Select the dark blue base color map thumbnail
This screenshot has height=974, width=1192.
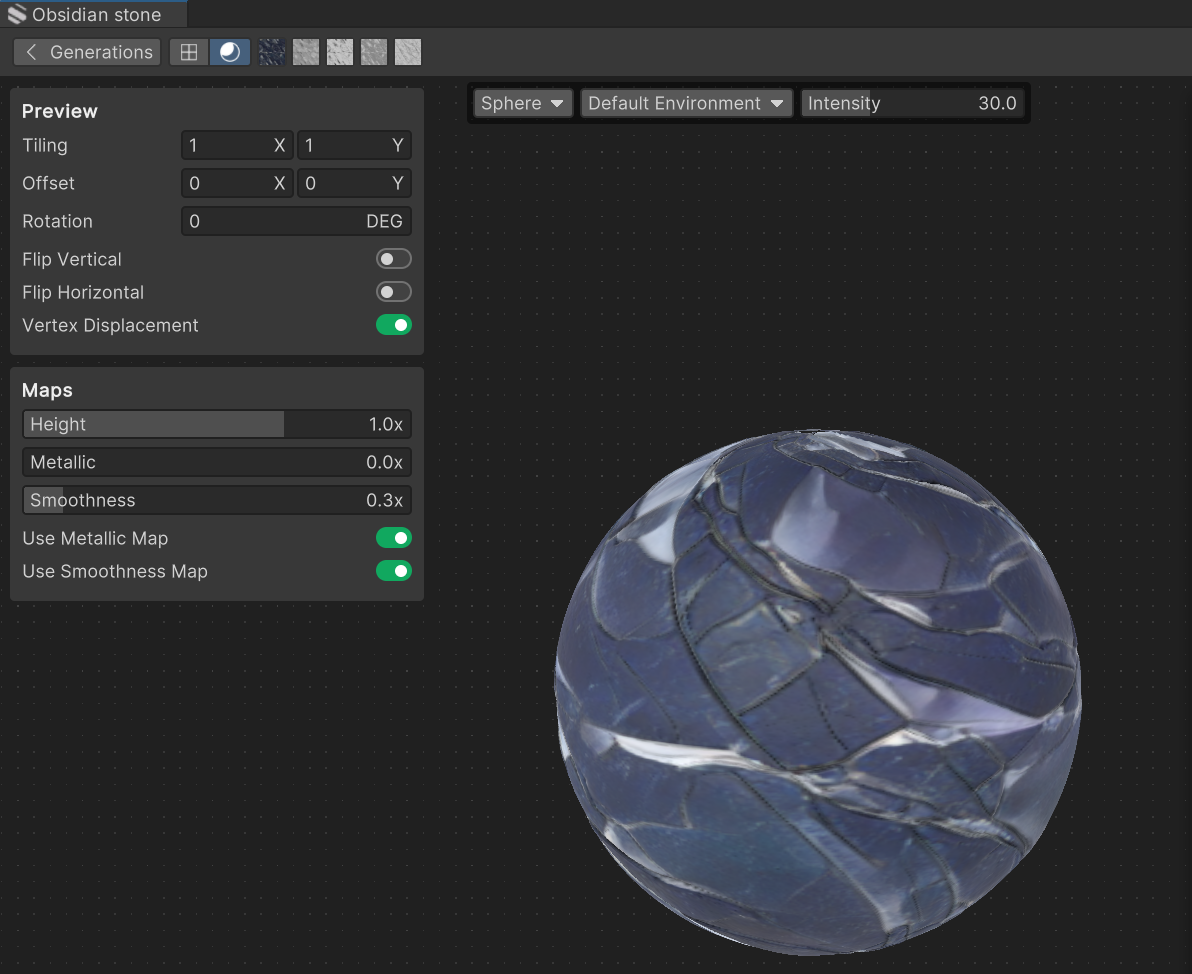272,52
